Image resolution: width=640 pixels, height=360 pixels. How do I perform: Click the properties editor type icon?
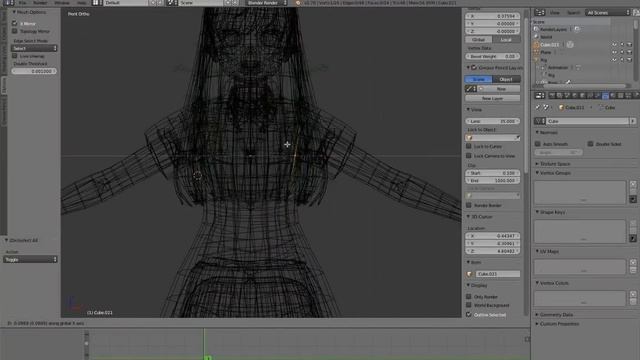coord(540,96)
